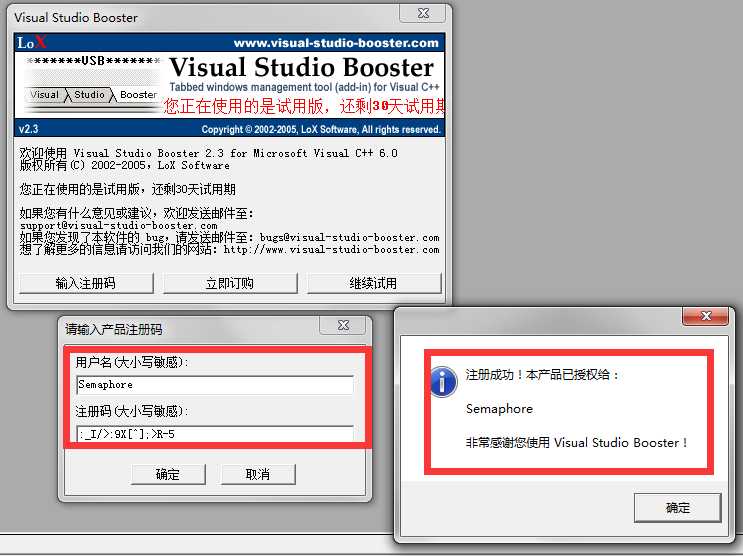The image size is (743, 556).
Task: Close the registration success message box
Action: [705, 316]
